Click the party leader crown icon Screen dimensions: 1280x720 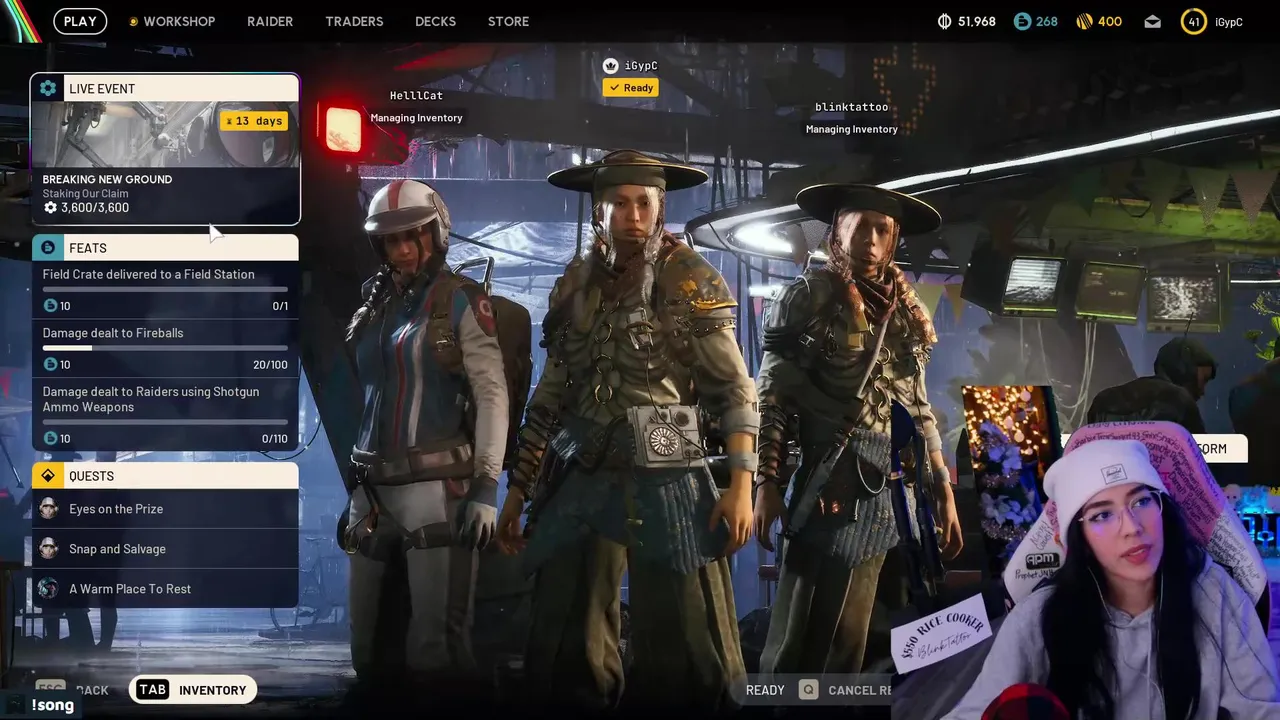pyautogui.click(x=611, y=65)
